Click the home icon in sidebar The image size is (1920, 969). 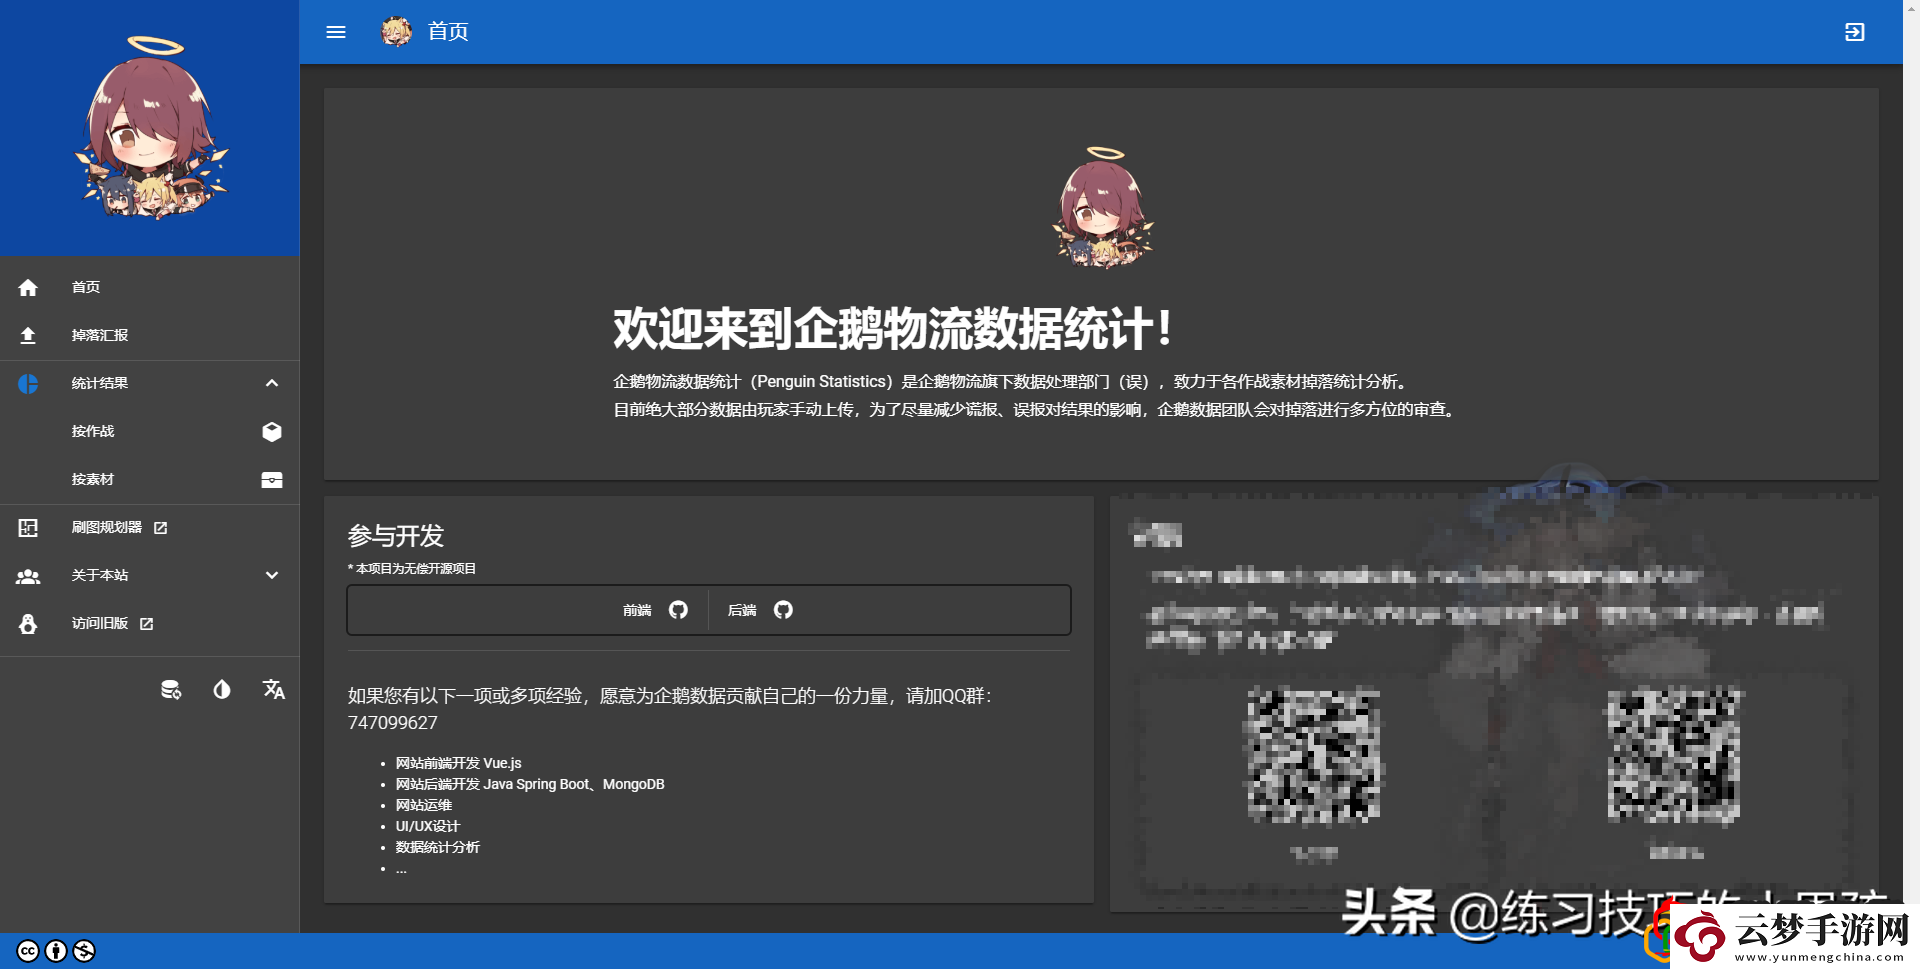point(28,288)
